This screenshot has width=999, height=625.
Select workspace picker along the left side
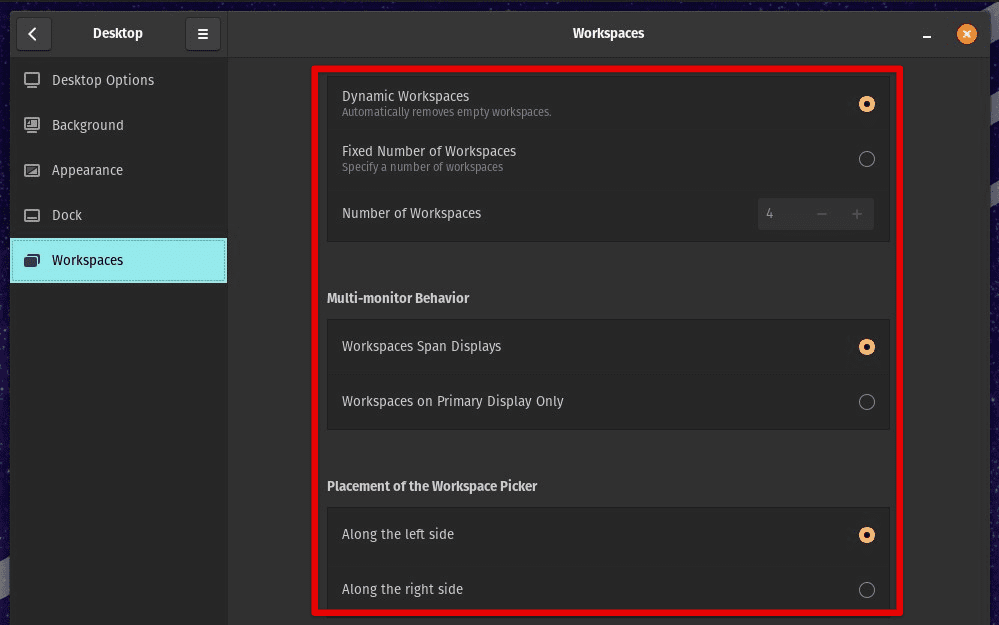866,535
